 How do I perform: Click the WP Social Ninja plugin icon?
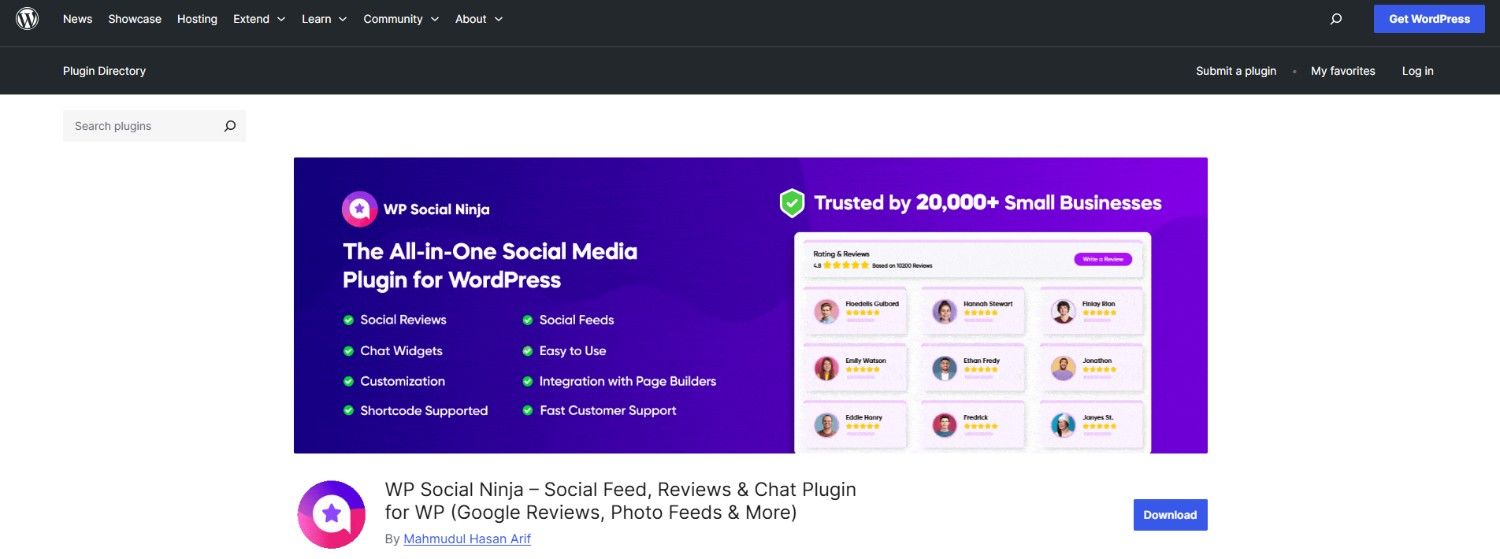[332, 514]
